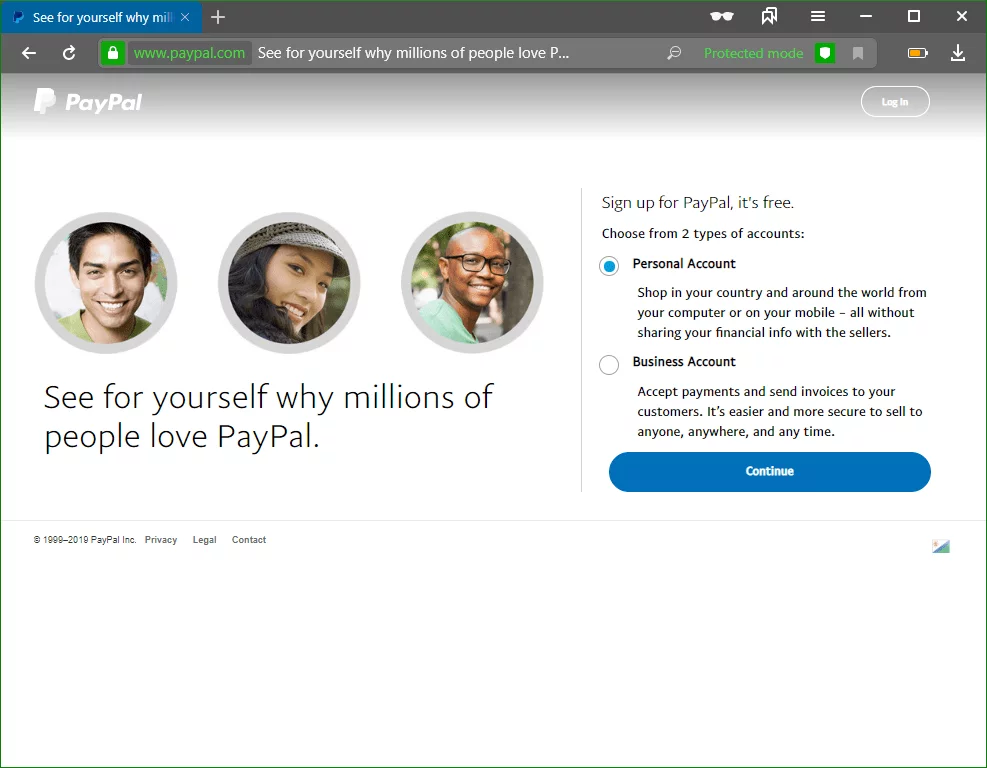Open the reader mode glasses icon
The width and height of the screenshot is (987, 768).
click(721, 17)
